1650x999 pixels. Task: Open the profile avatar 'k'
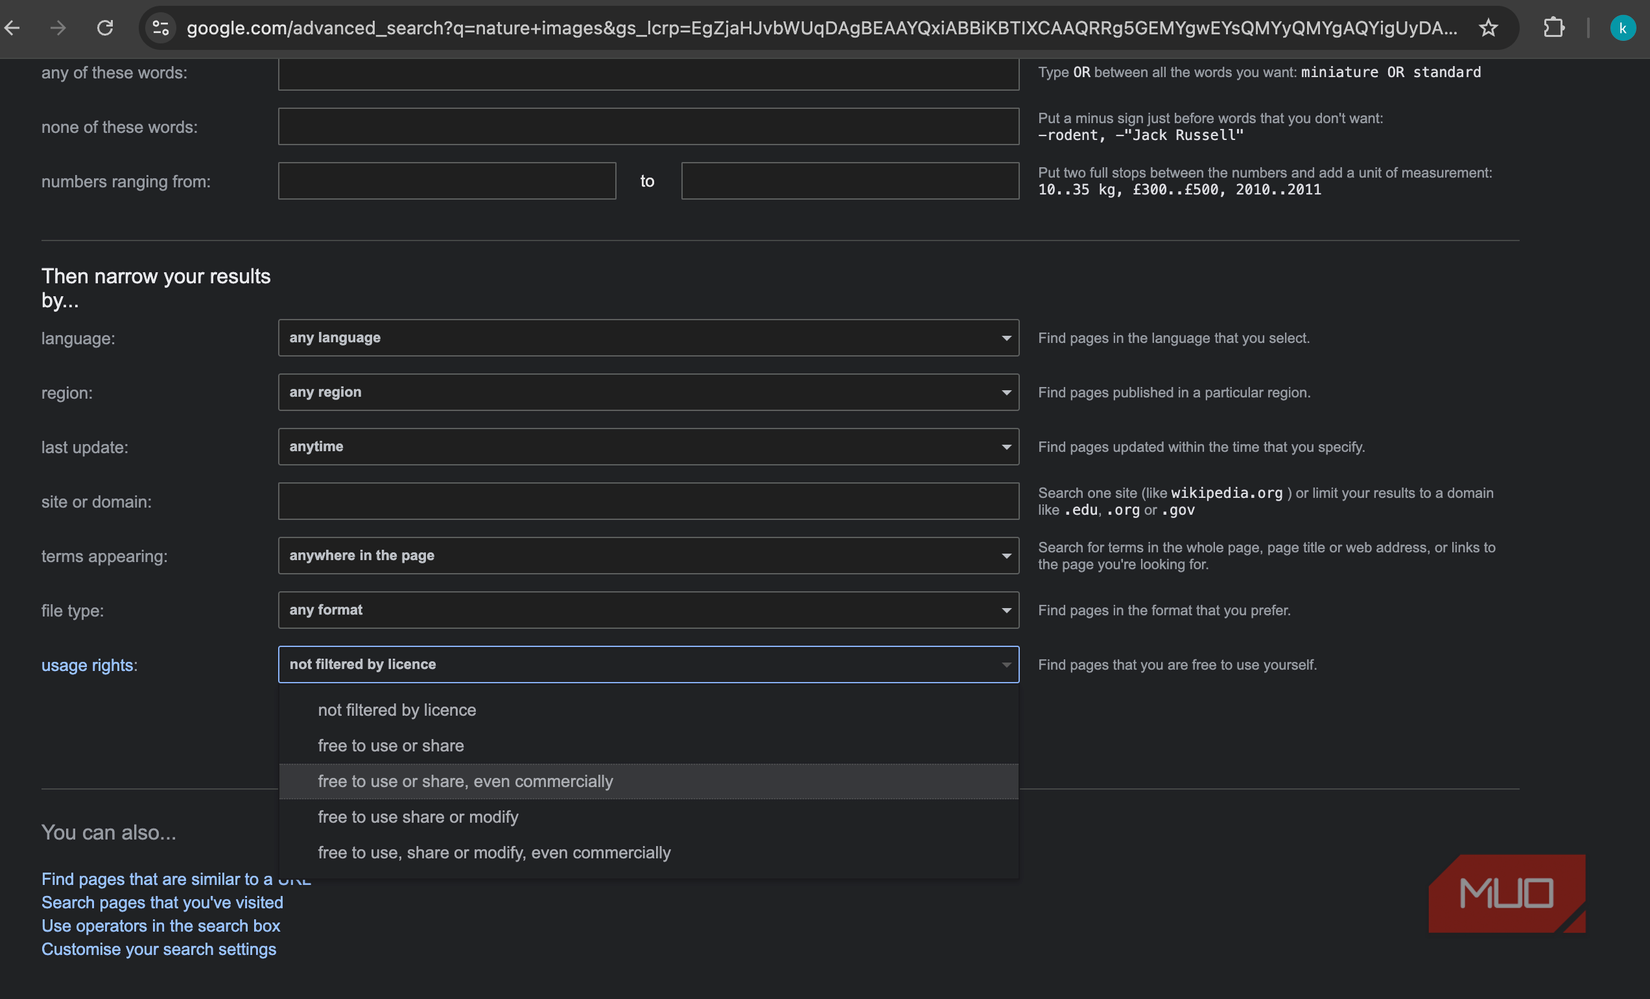tap(1622, 28)
